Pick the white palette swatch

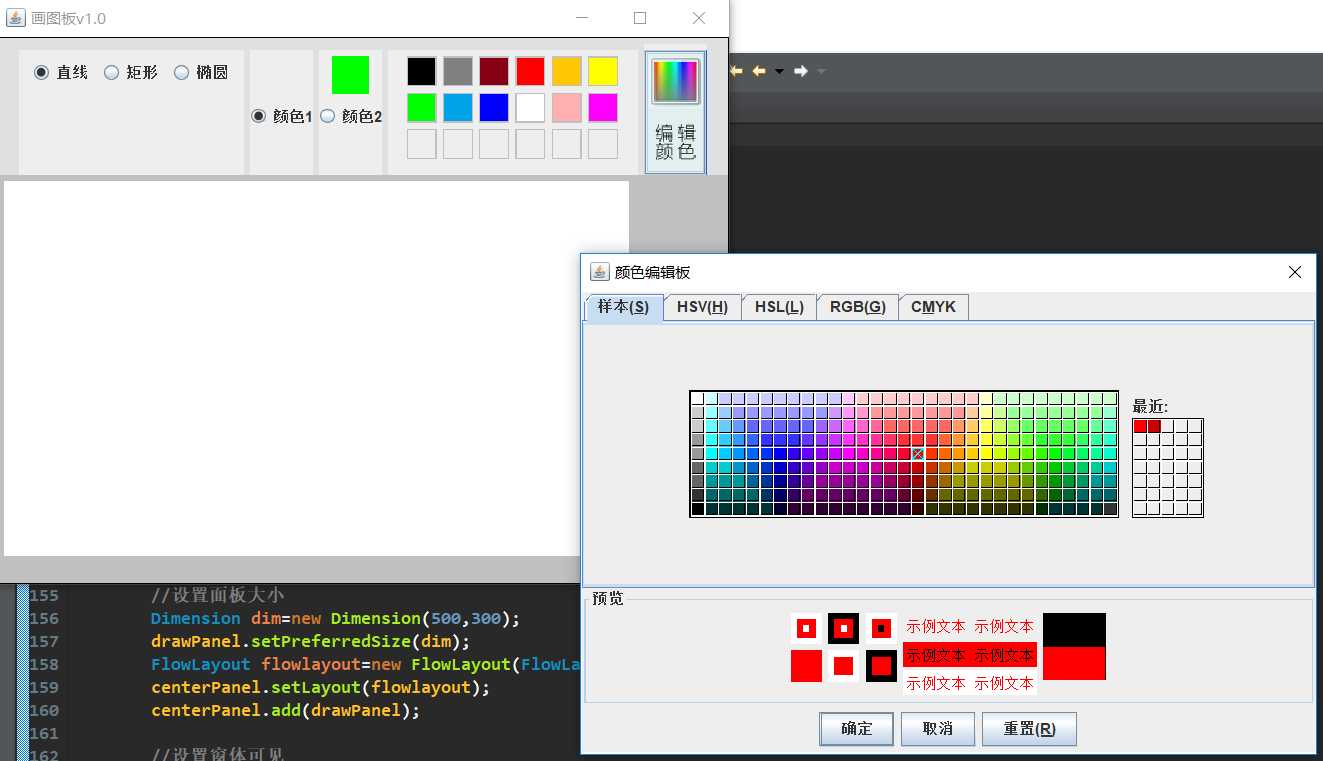coord(530,107)
